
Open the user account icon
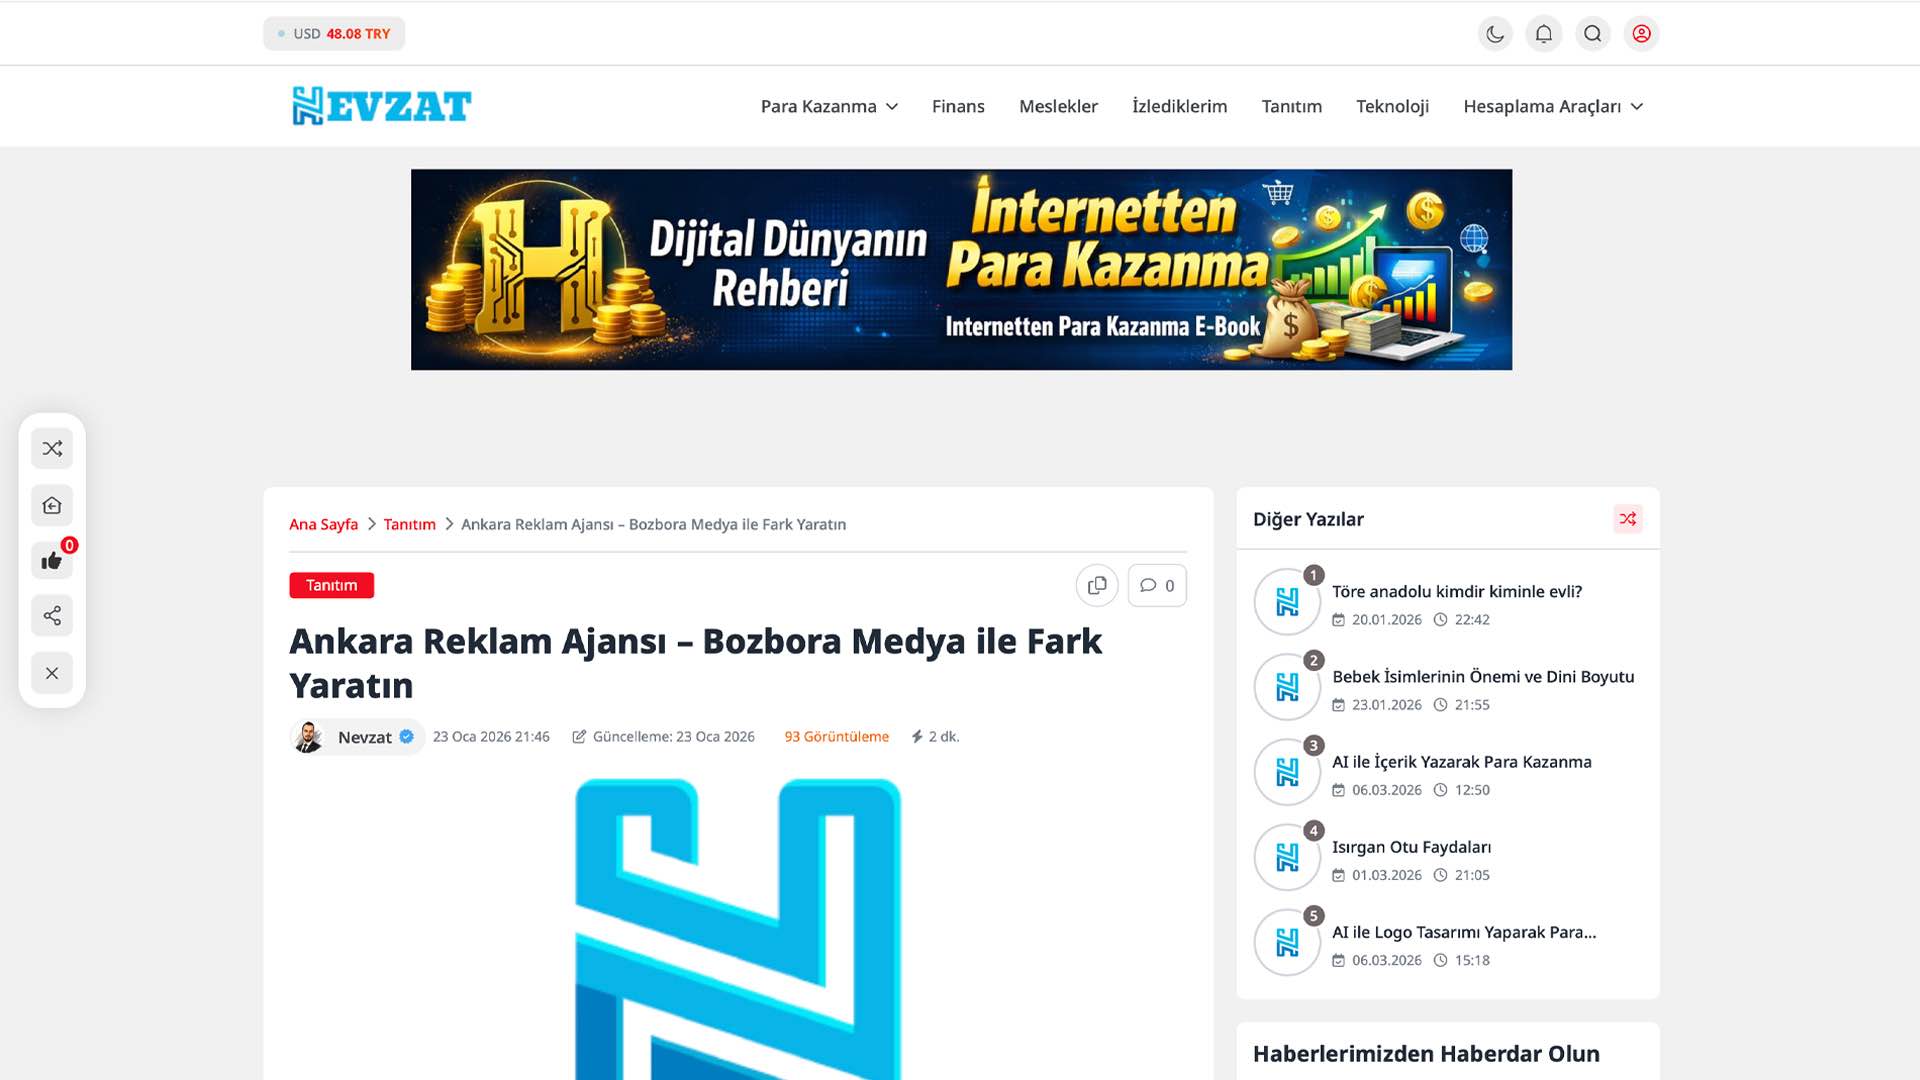[1642, 34]
